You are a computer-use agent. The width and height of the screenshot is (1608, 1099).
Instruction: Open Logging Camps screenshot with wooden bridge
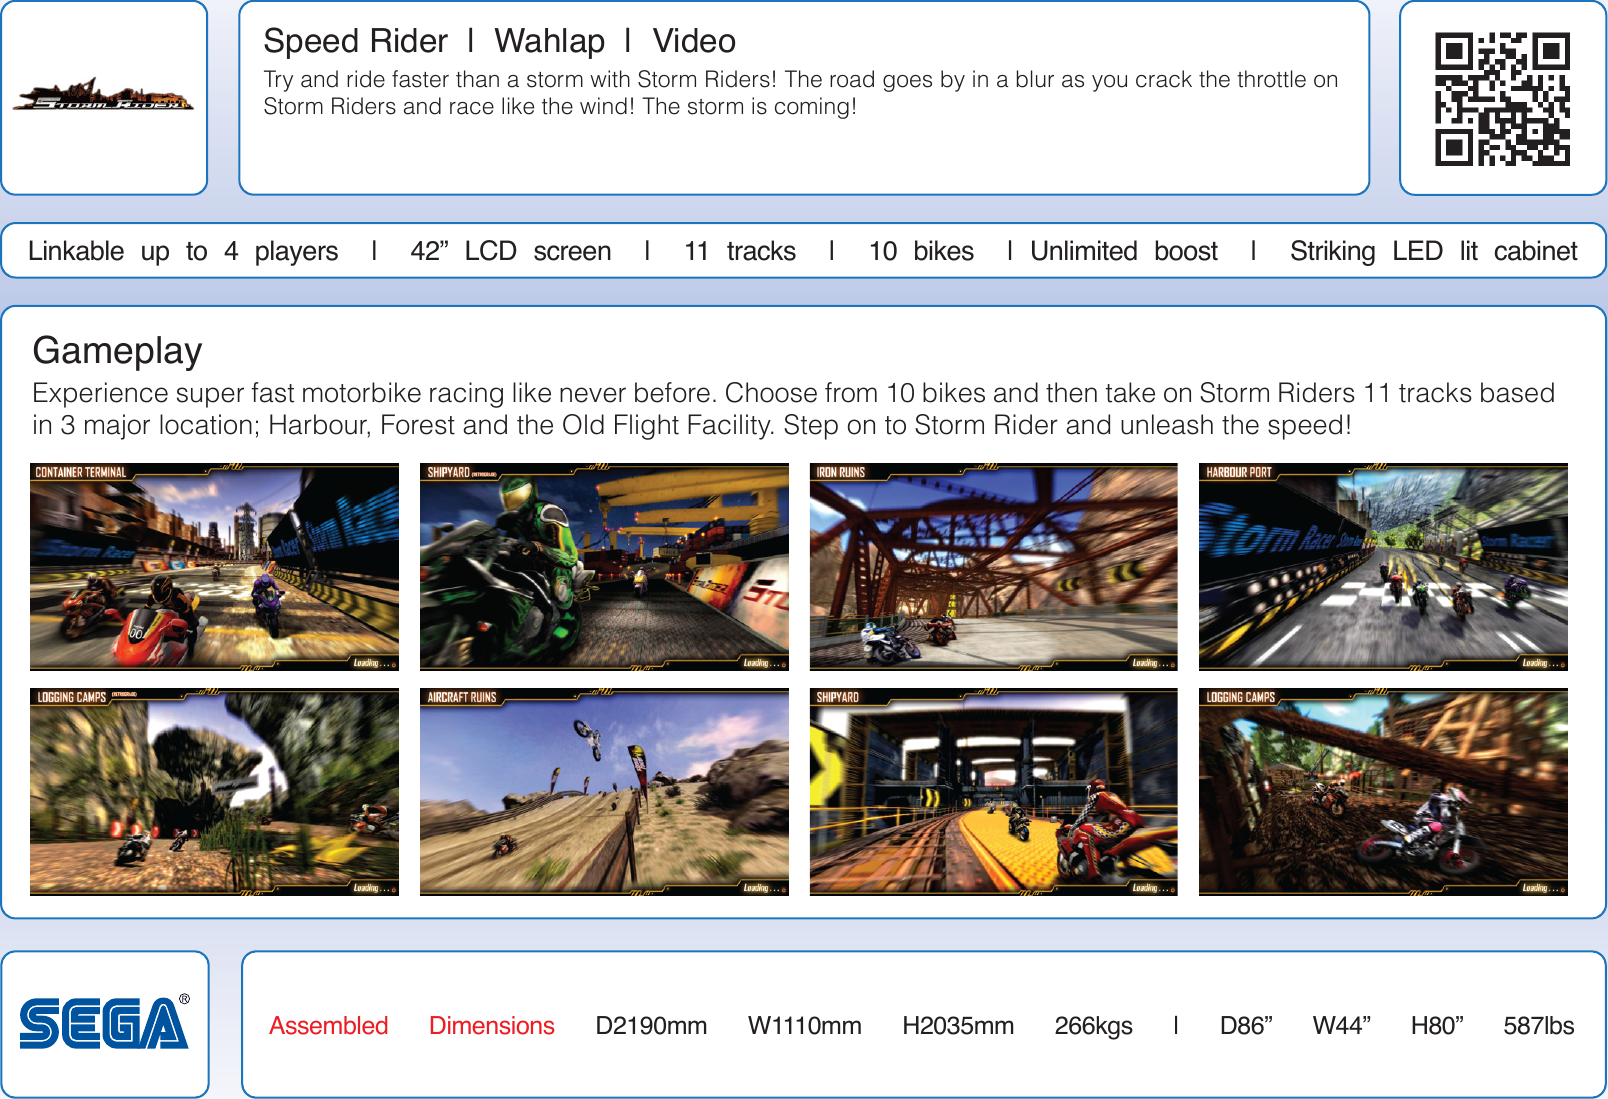(x=1383, y=792)
